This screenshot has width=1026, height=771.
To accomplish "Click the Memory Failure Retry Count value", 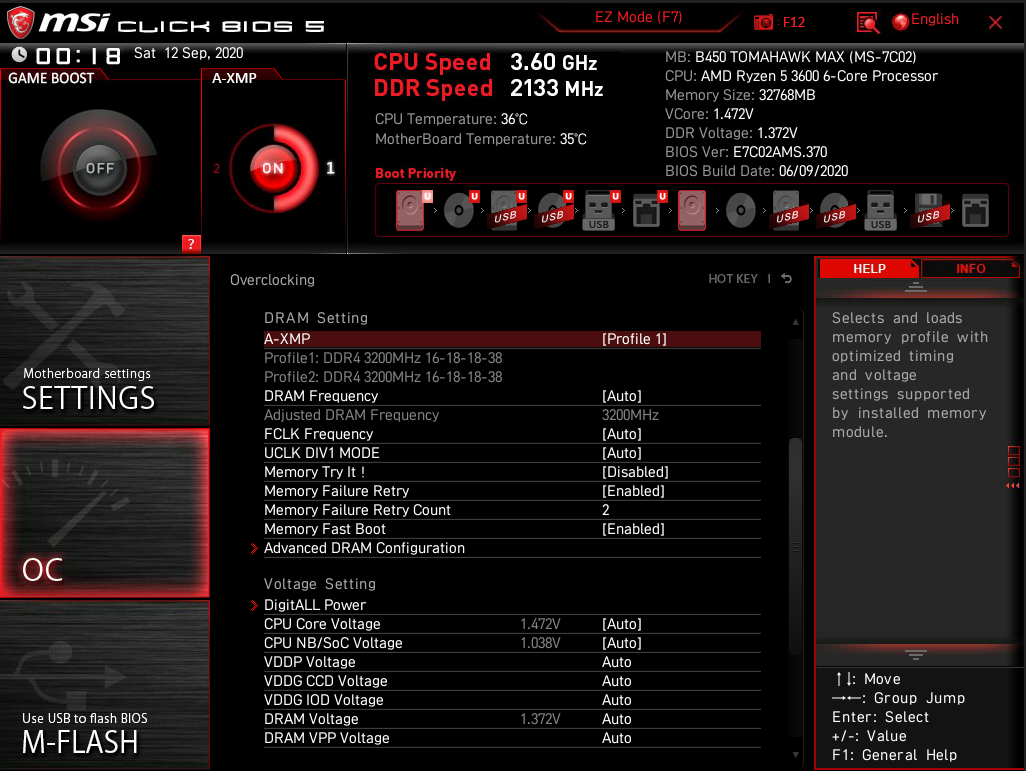I will click(x=606, y=510).
